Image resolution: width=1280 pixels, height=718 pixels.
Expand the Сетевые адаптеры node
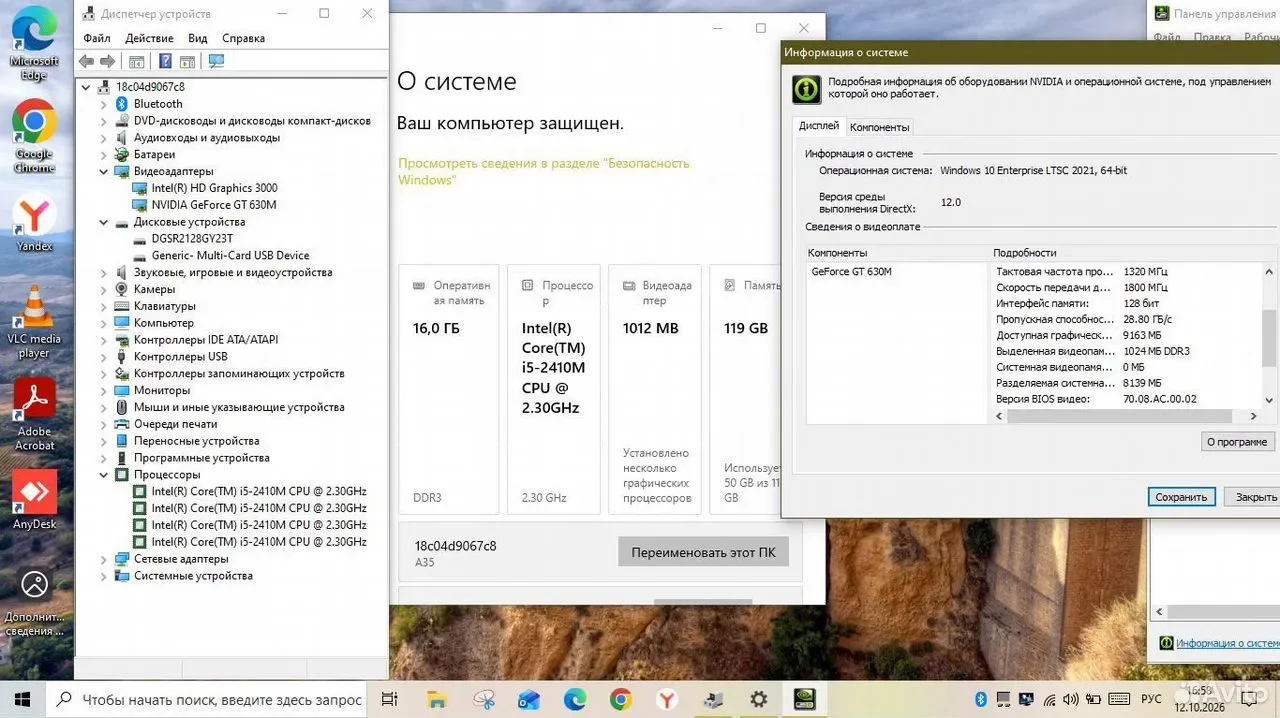pos(104,558)
